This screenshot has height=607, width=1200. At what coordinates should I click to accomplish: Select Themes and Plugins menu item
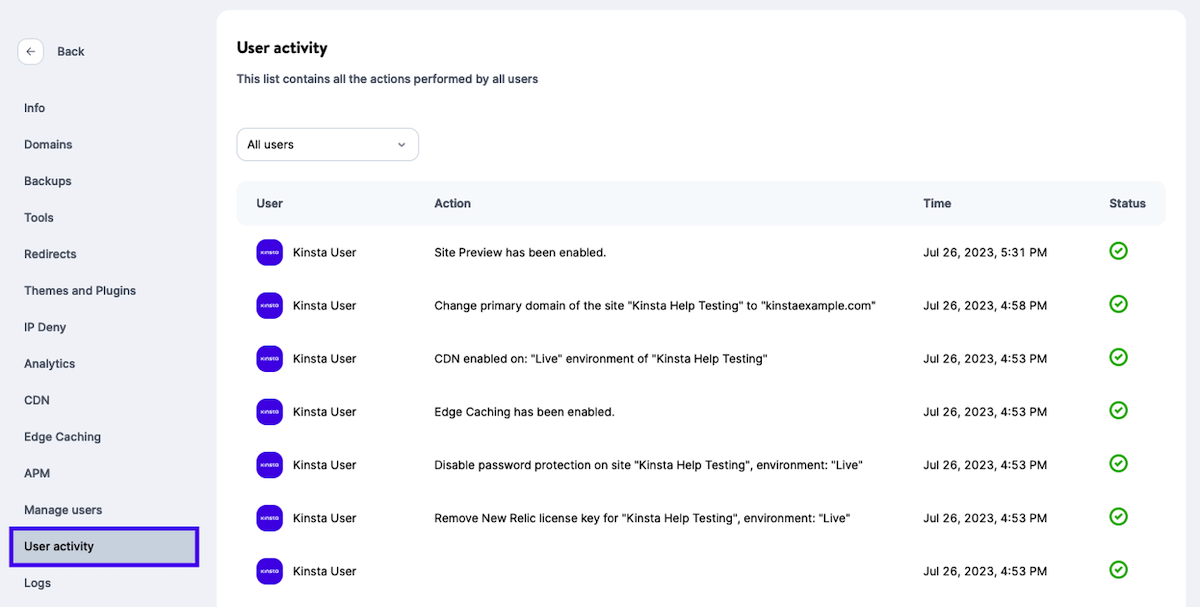80,291
